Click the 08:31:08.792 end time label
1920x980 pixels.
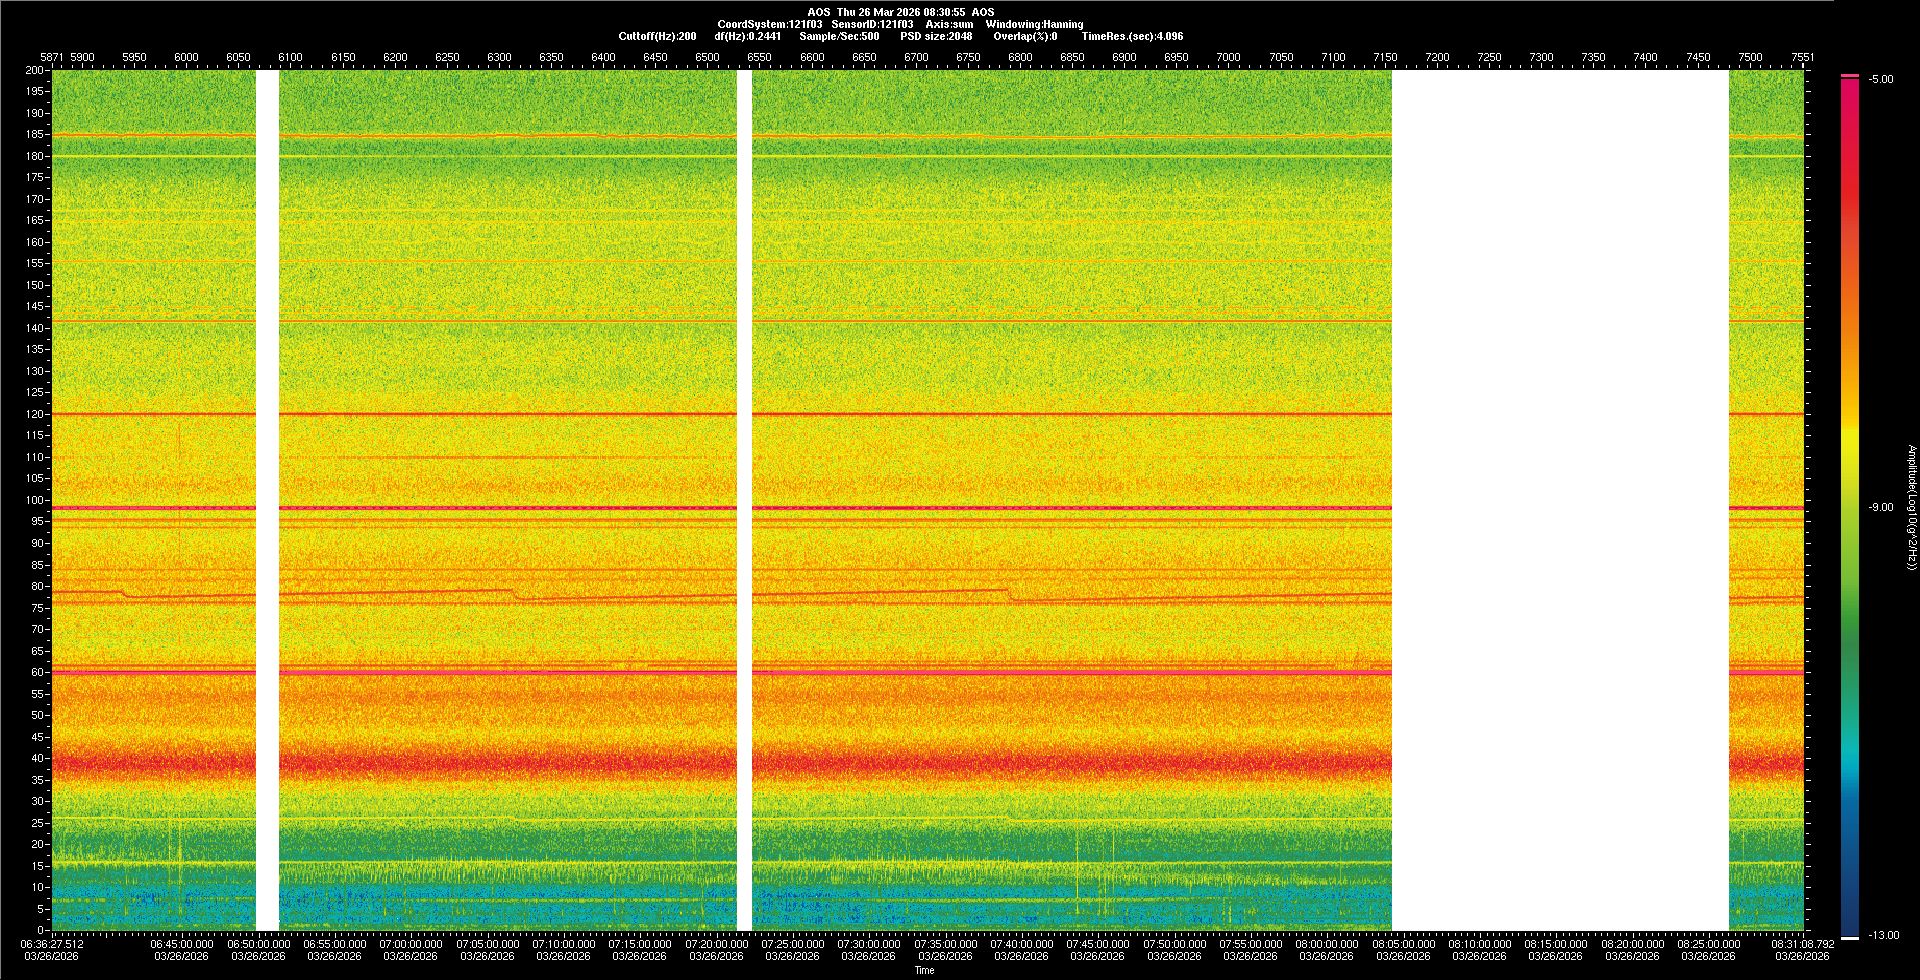(x=1802, y=943)
